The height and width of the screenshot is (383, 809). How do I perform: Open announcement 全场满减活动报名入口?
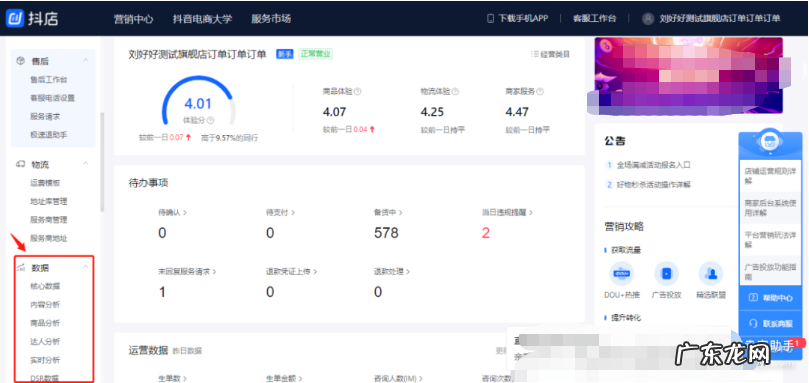(653, 165)
